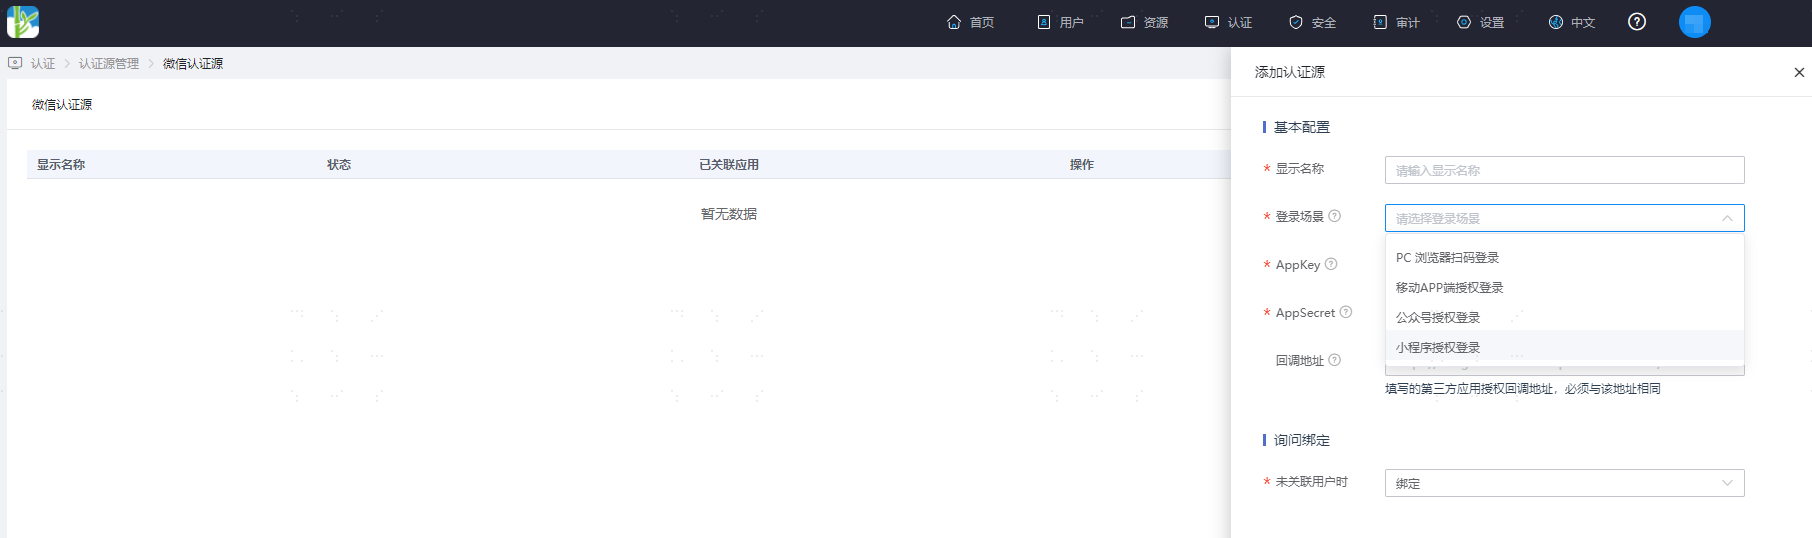Image resolution: width=1812 pixels, height=538 pixels.
Task: Click the 基本配置 section heading
Action: tap(1302, 127)
